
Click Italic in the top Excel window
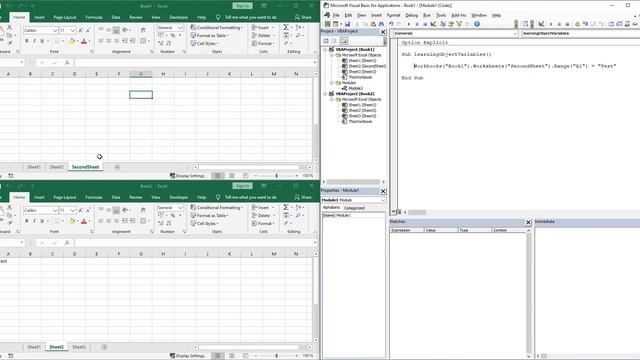[34, 41]
